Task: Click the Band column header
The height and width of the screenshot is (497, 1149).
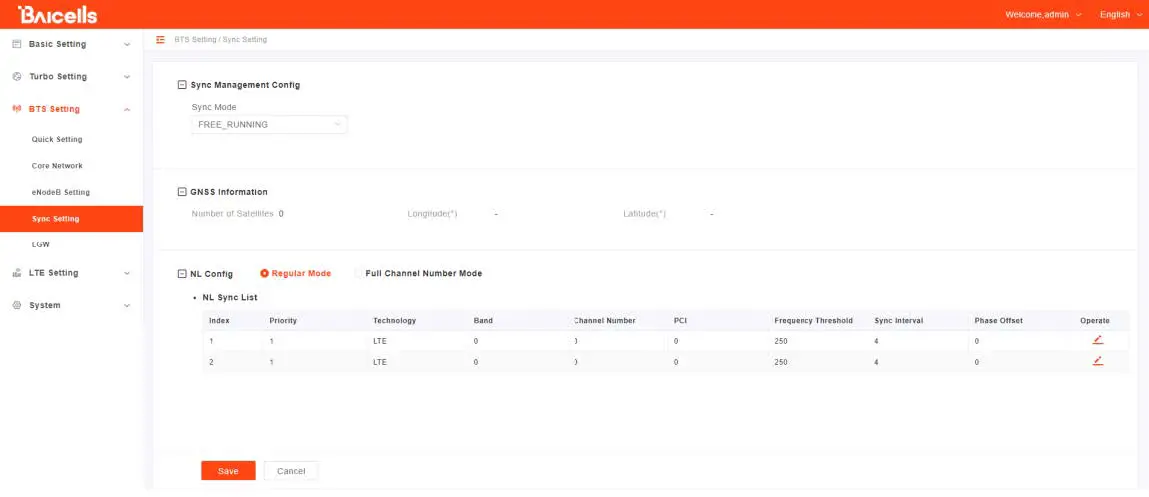Action: 483,320
